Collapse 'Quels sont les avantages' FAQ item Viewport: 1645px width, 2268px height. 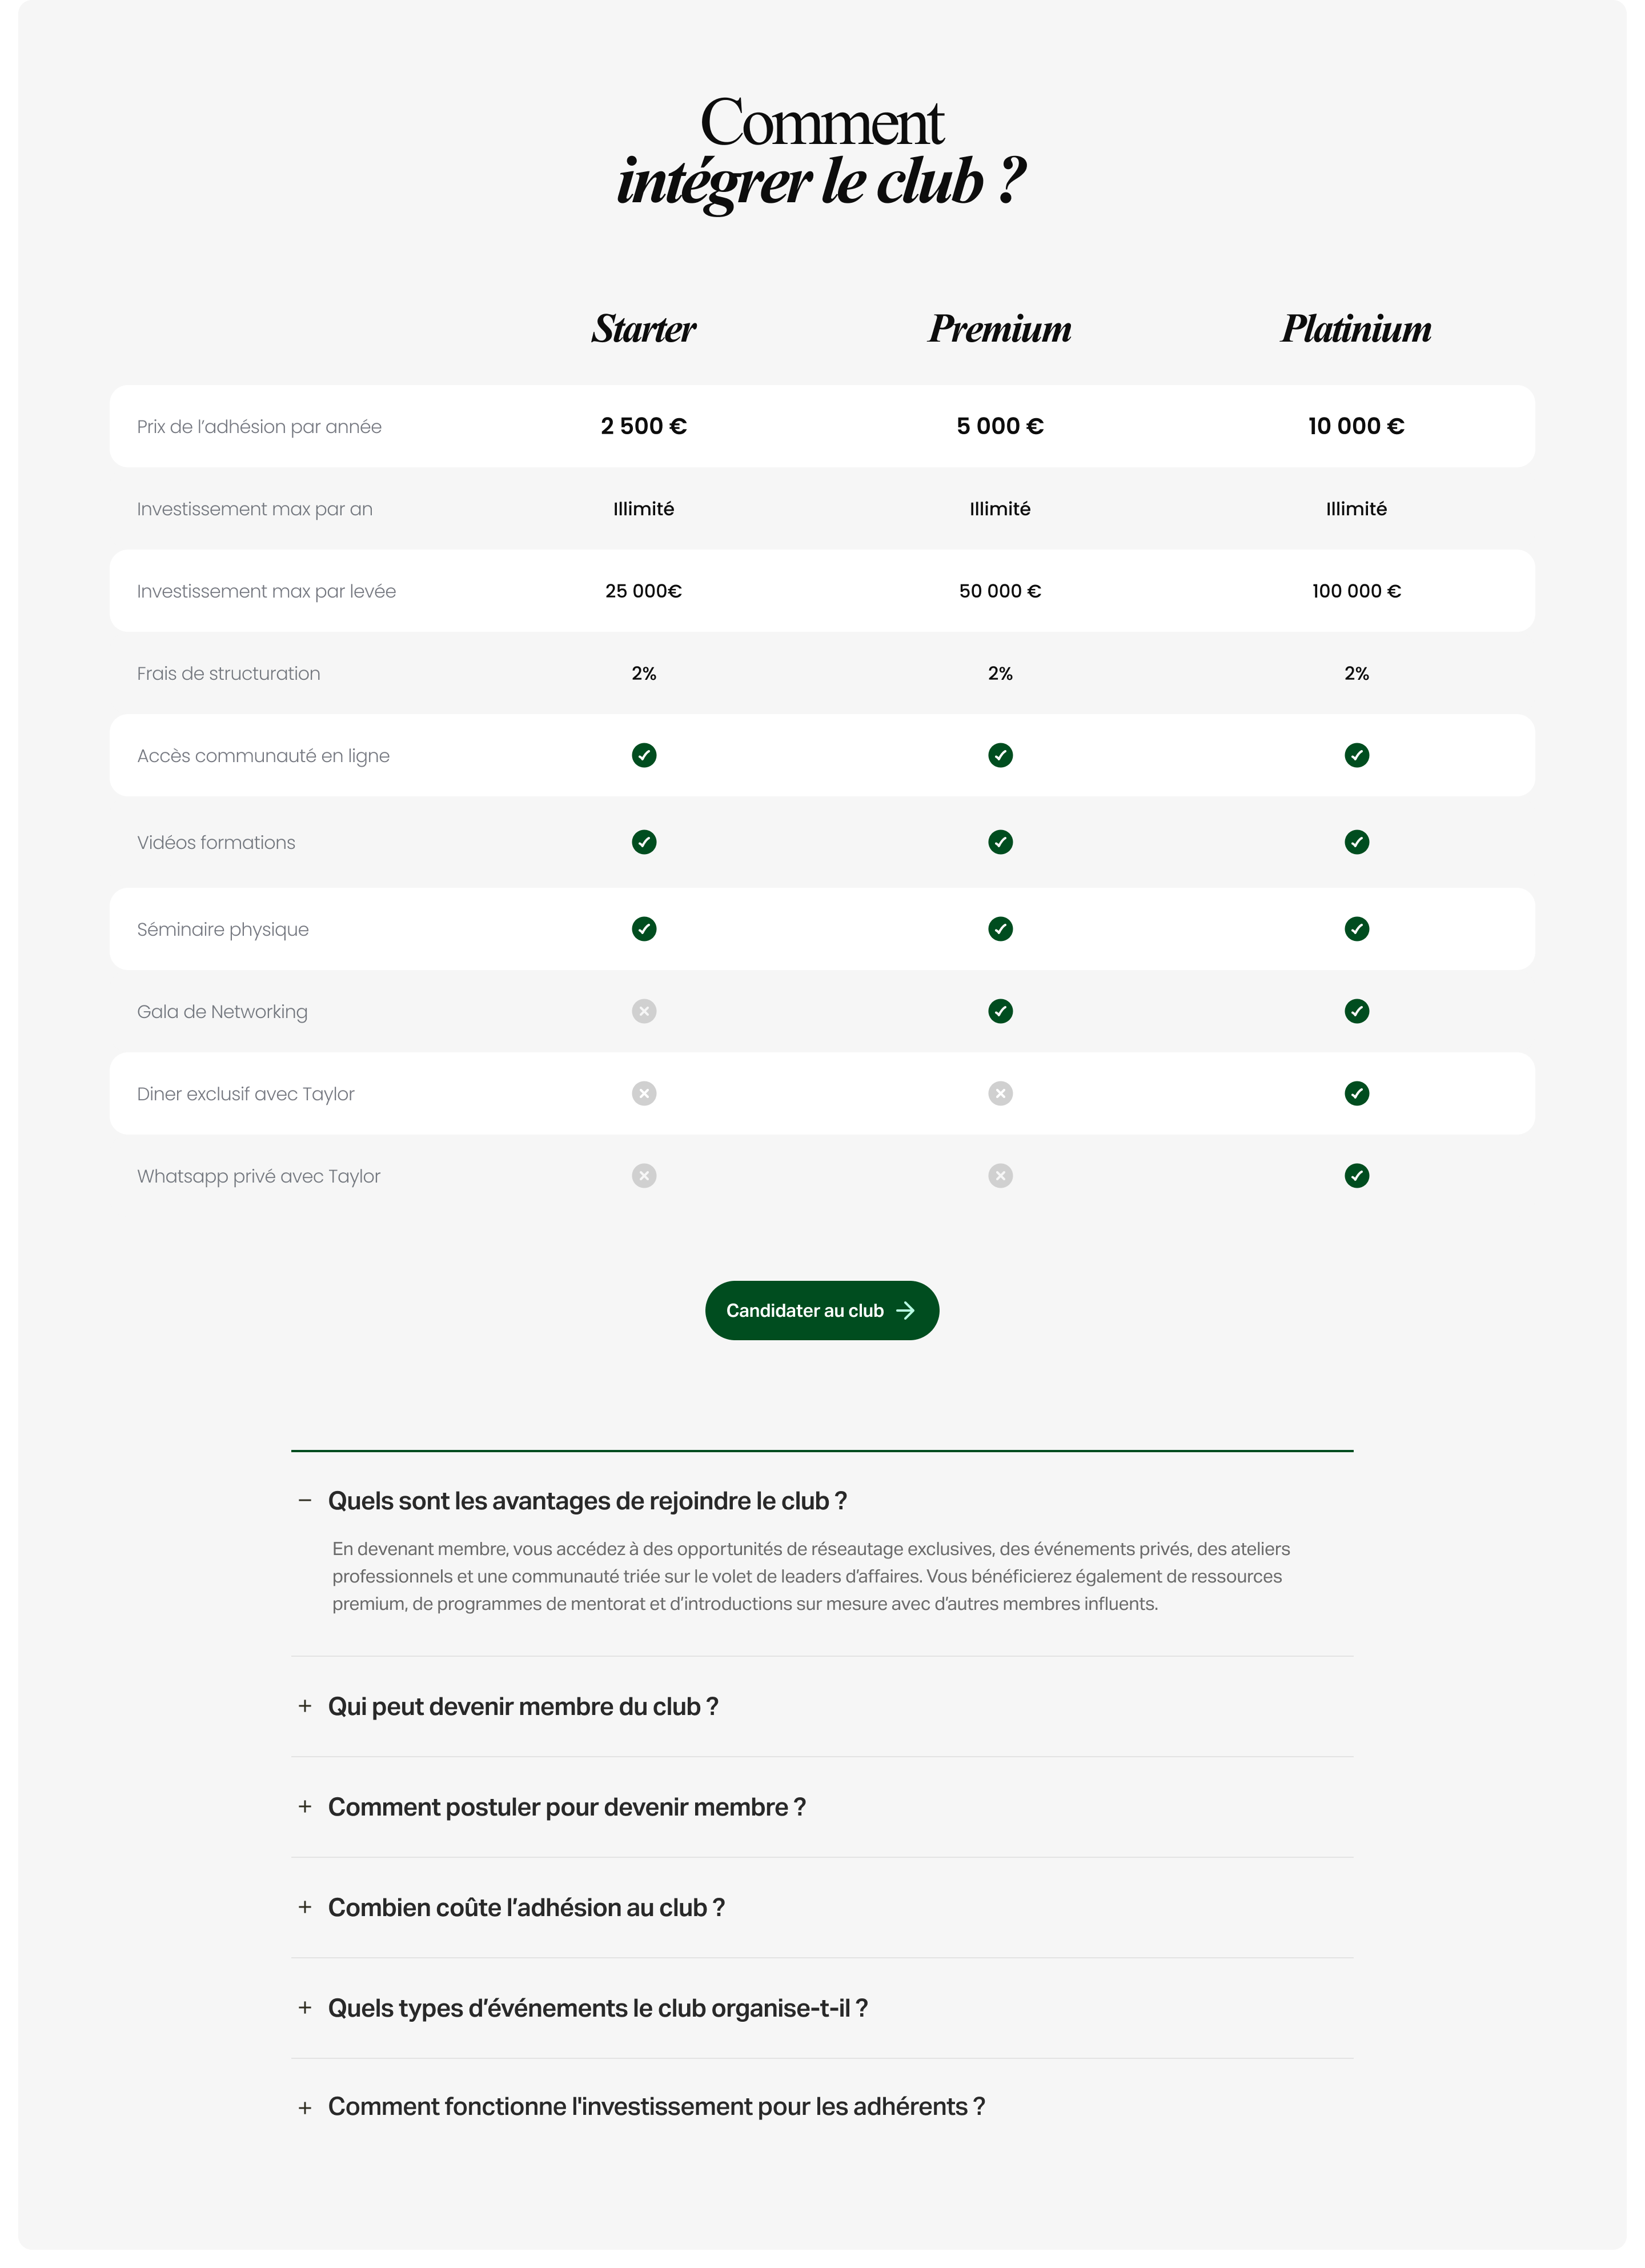point(587,1501)
